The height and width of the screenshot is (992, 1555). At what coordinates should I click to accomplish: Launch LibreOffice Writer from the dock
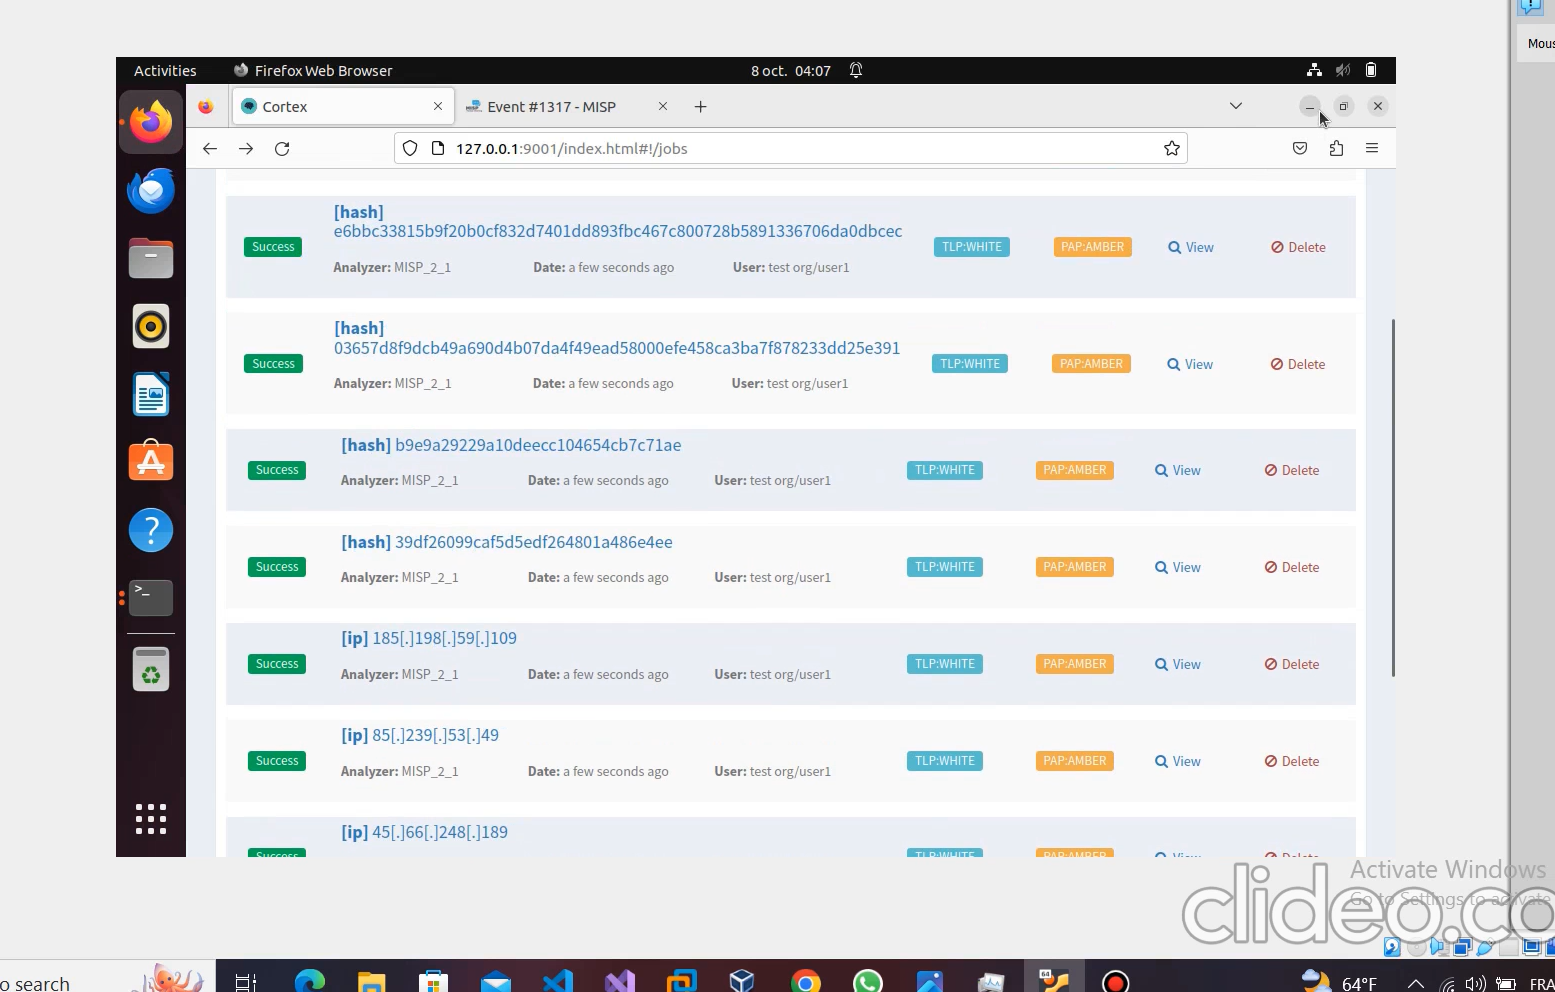pyautogui.click(x=151, y=394)
